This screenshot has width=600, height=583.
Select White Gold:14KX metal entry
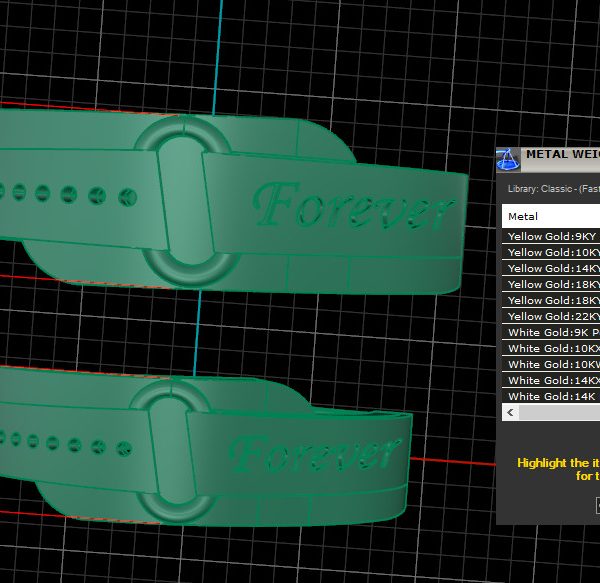pyautogui.click(x=552, y=381)
